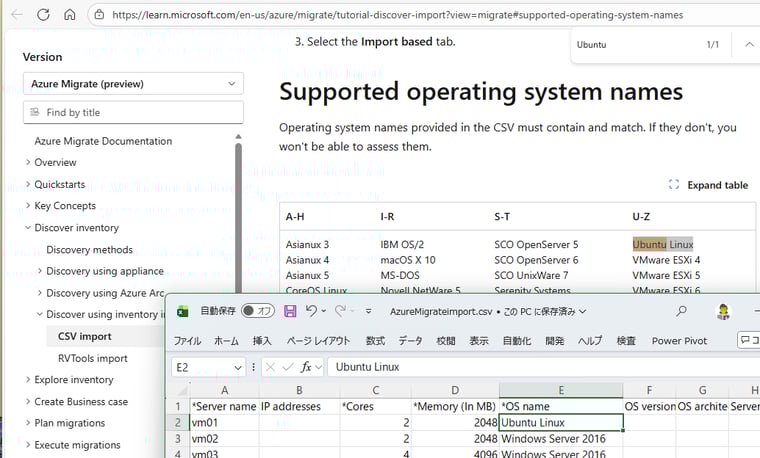Viewport: 760px width, 458px height.
Task: Expand Discovery using appliance
Action: pyautogui.click(x=40, y=271)
